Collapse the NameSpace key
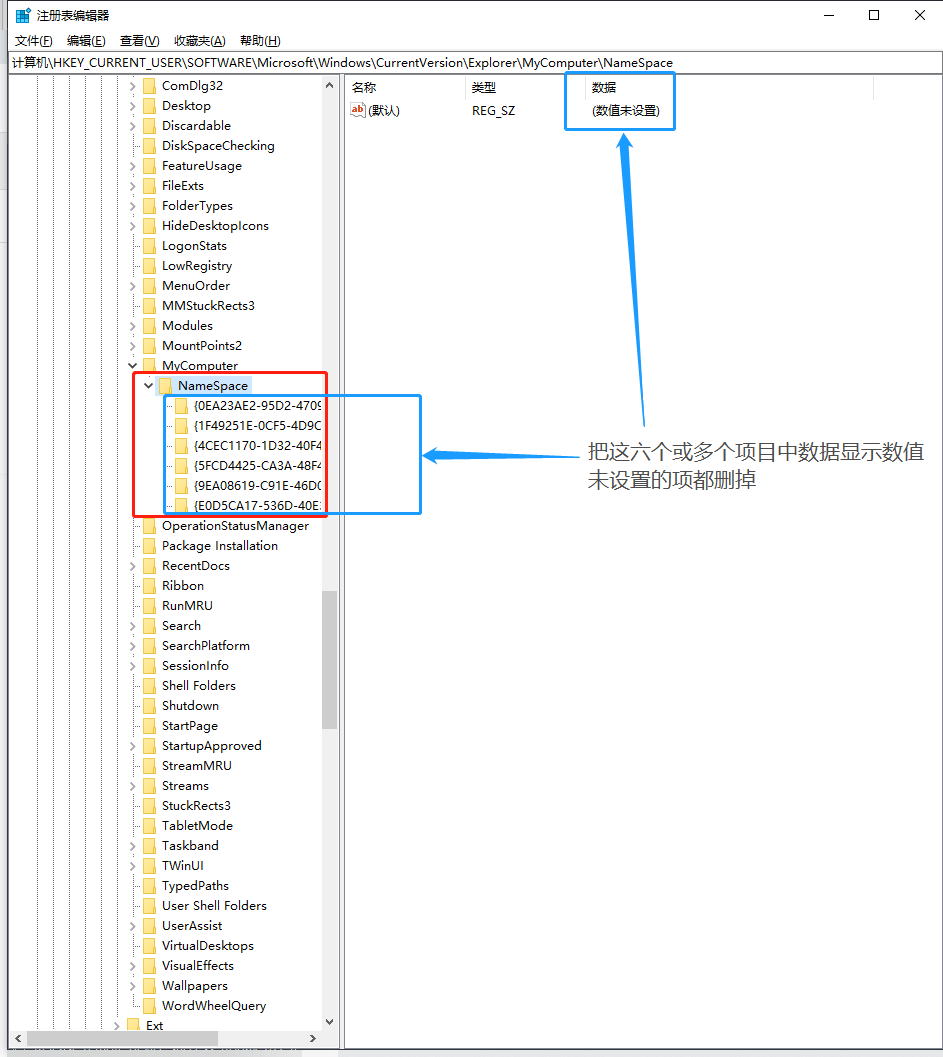This screenshot has height=1057, width=943. click(148, 386)
